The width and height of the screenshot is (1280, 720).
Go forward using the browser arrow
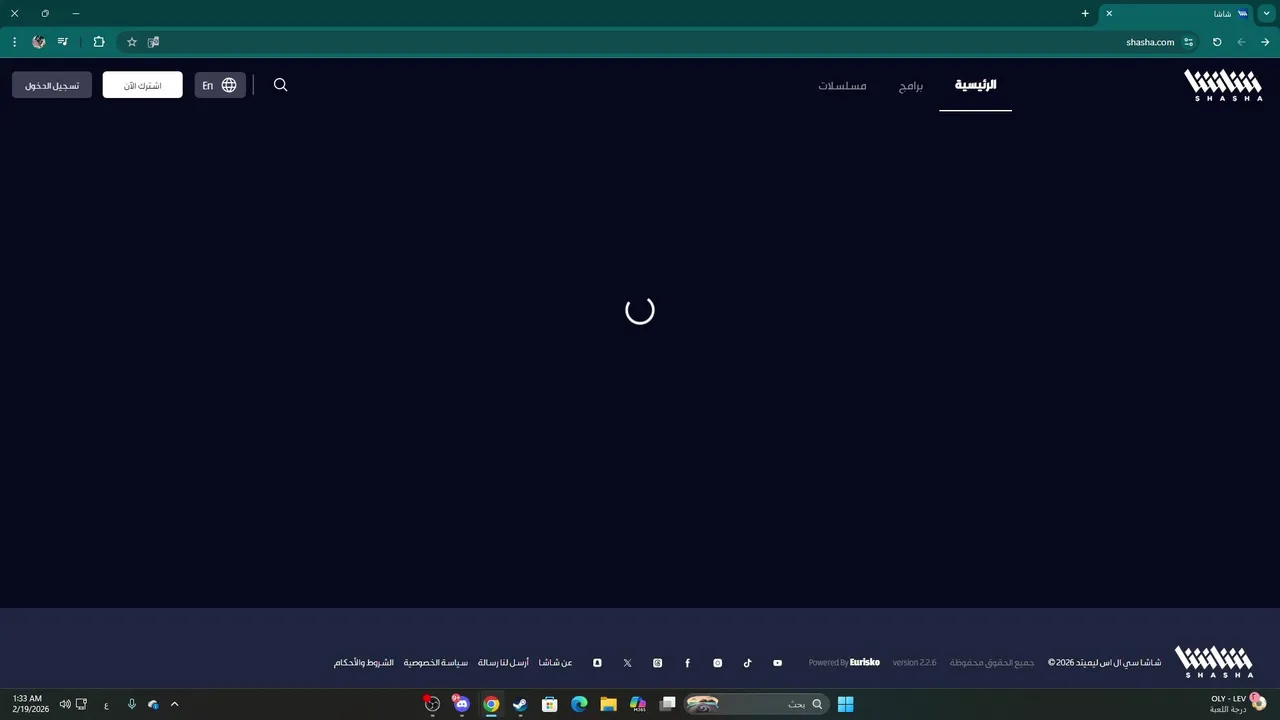point(1265,42)
